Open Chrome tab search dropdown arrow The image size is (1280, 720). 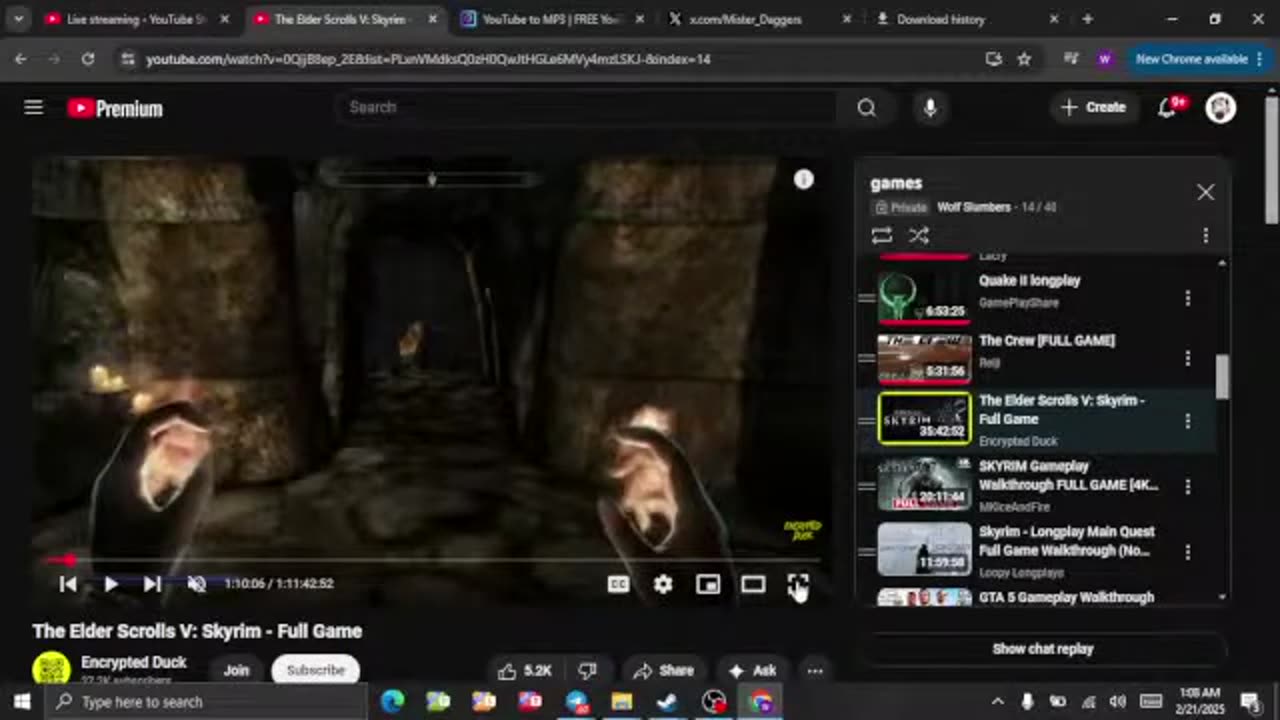click(18, 19)
